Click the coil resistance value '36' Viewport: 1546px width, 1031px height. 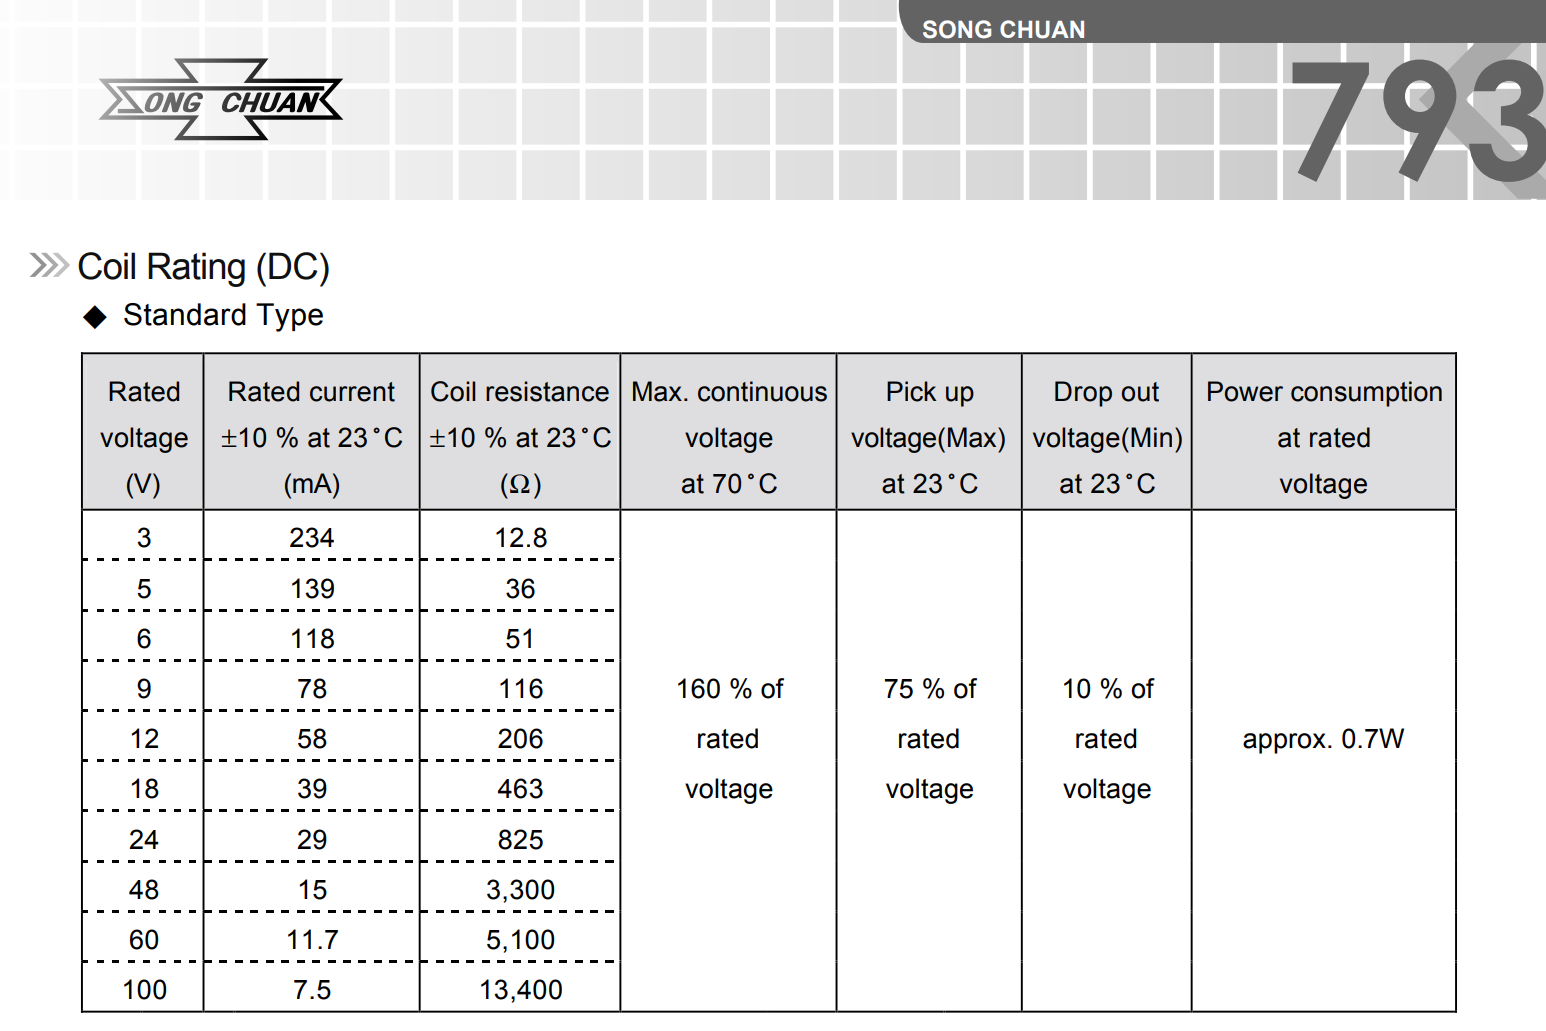coord(521,589)
